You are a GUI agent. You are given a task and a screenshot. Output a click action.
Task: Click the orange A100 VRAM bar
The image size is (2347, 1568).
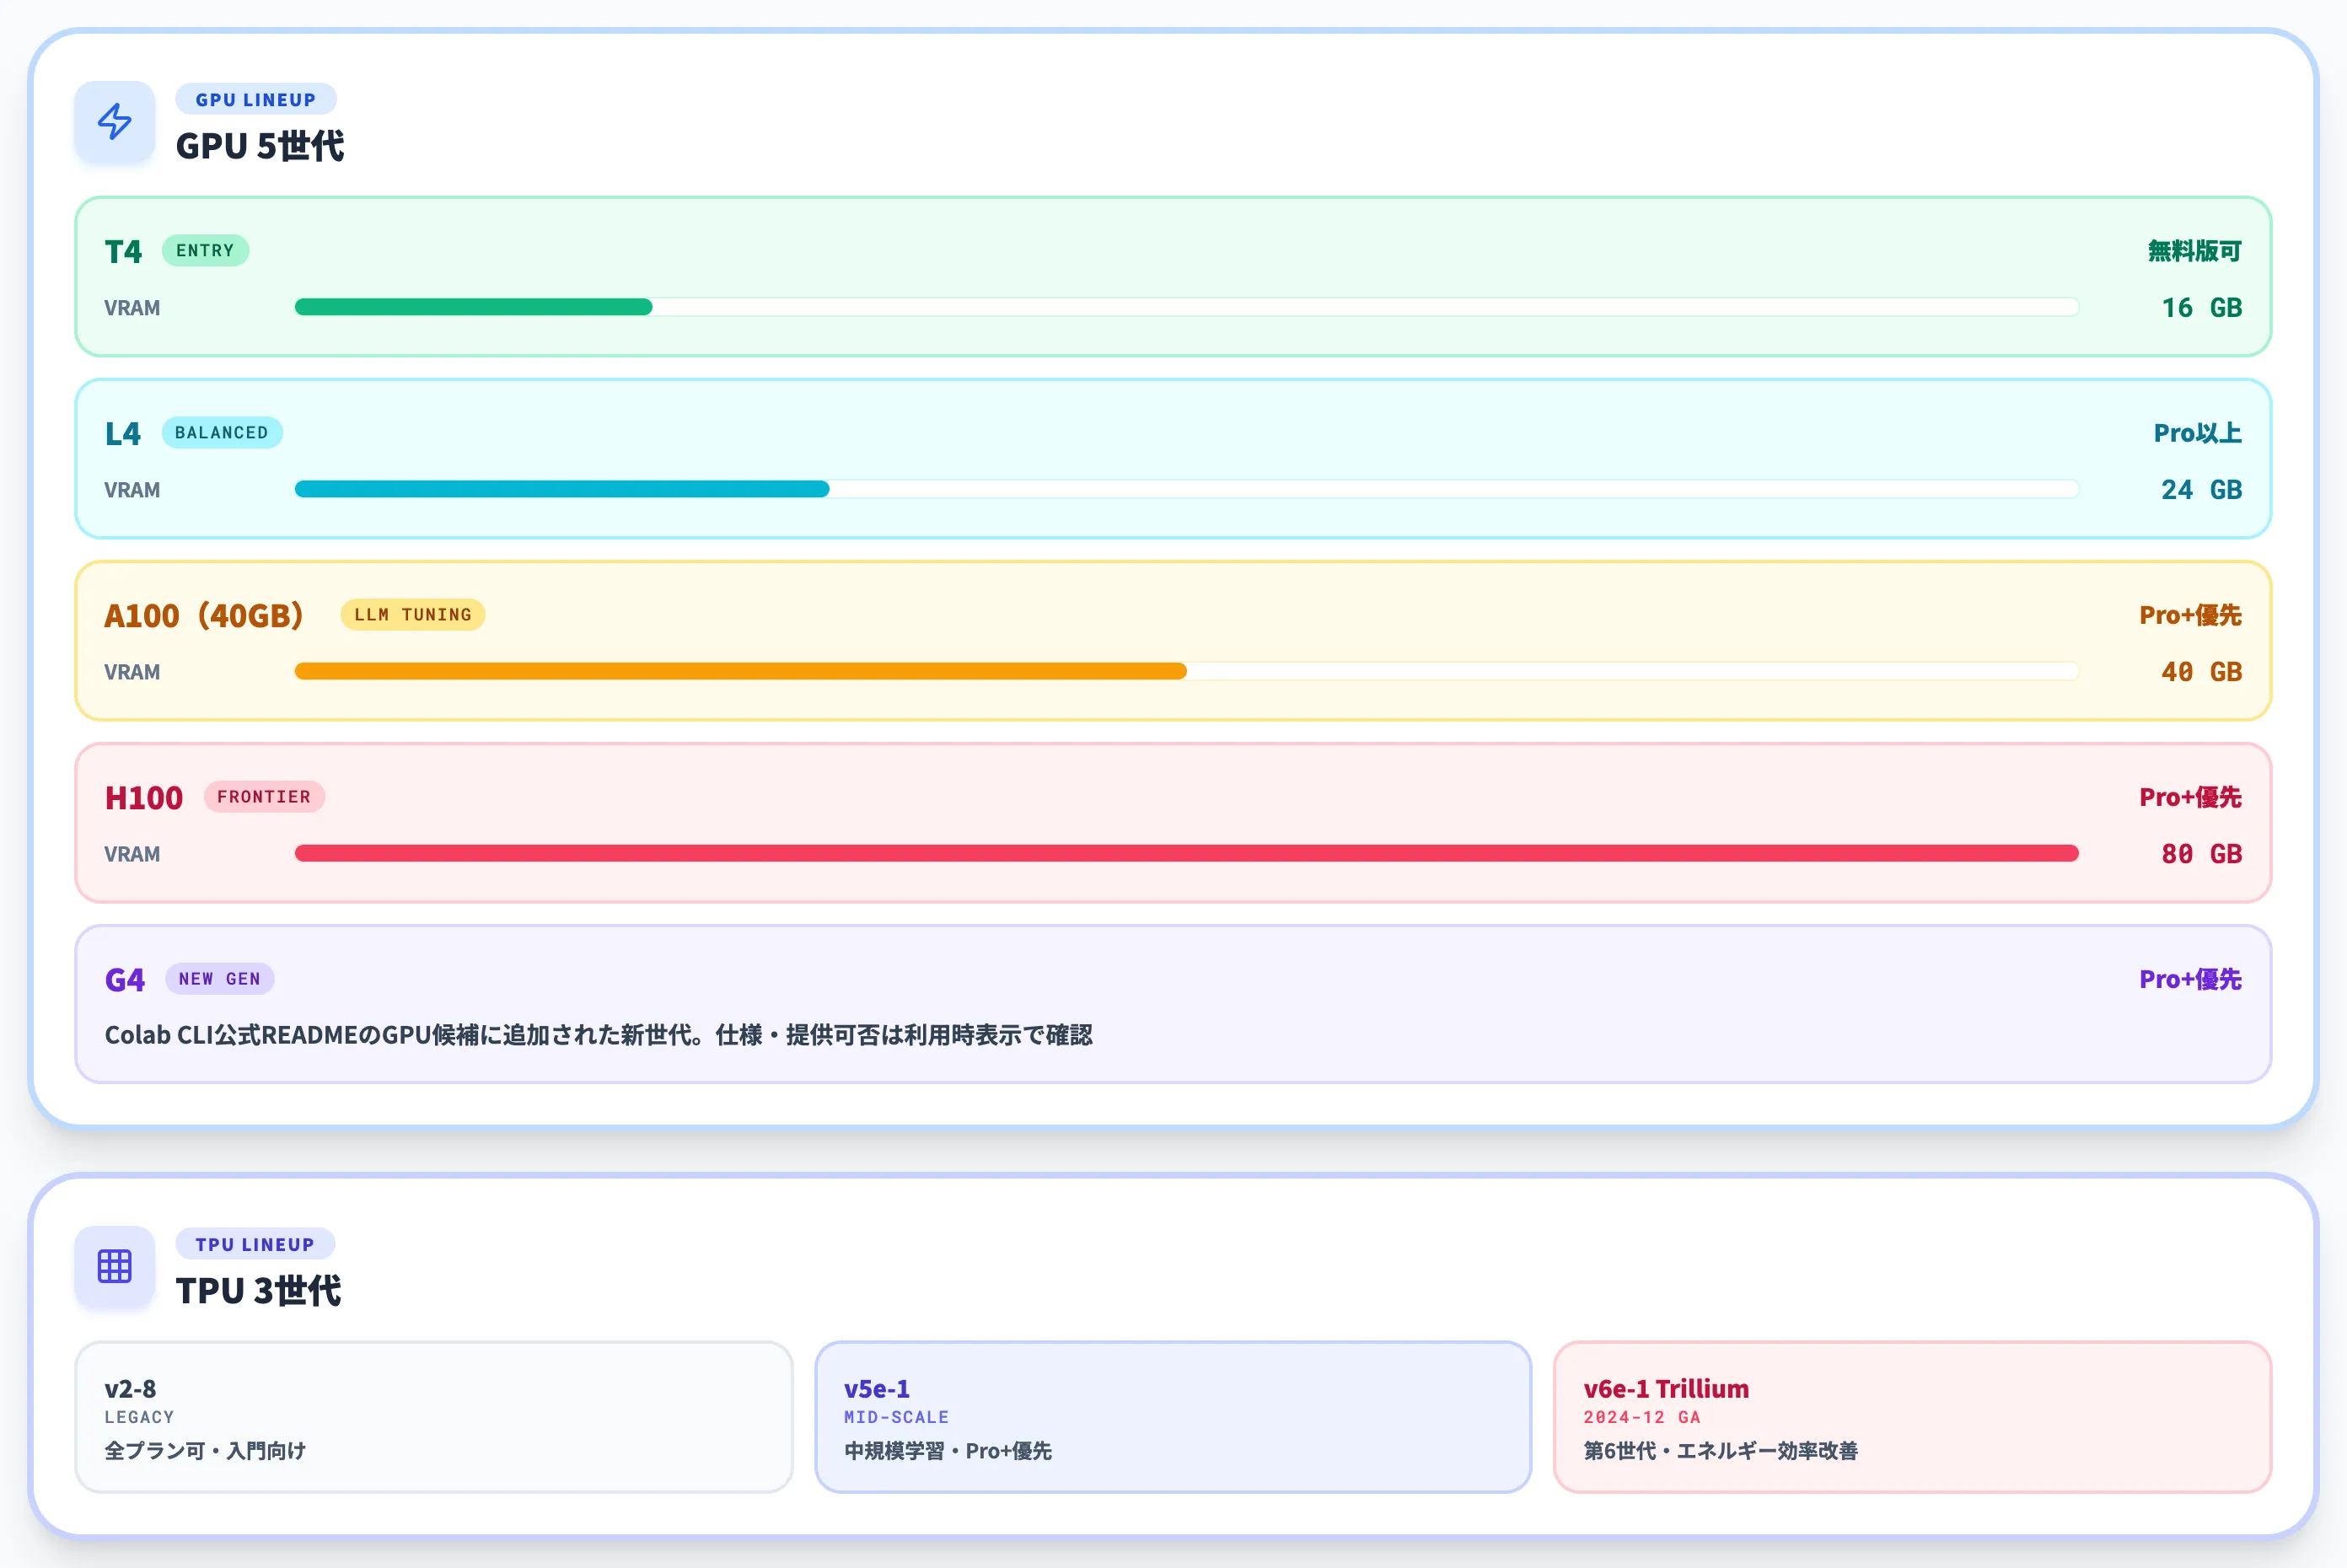[741, 671]
